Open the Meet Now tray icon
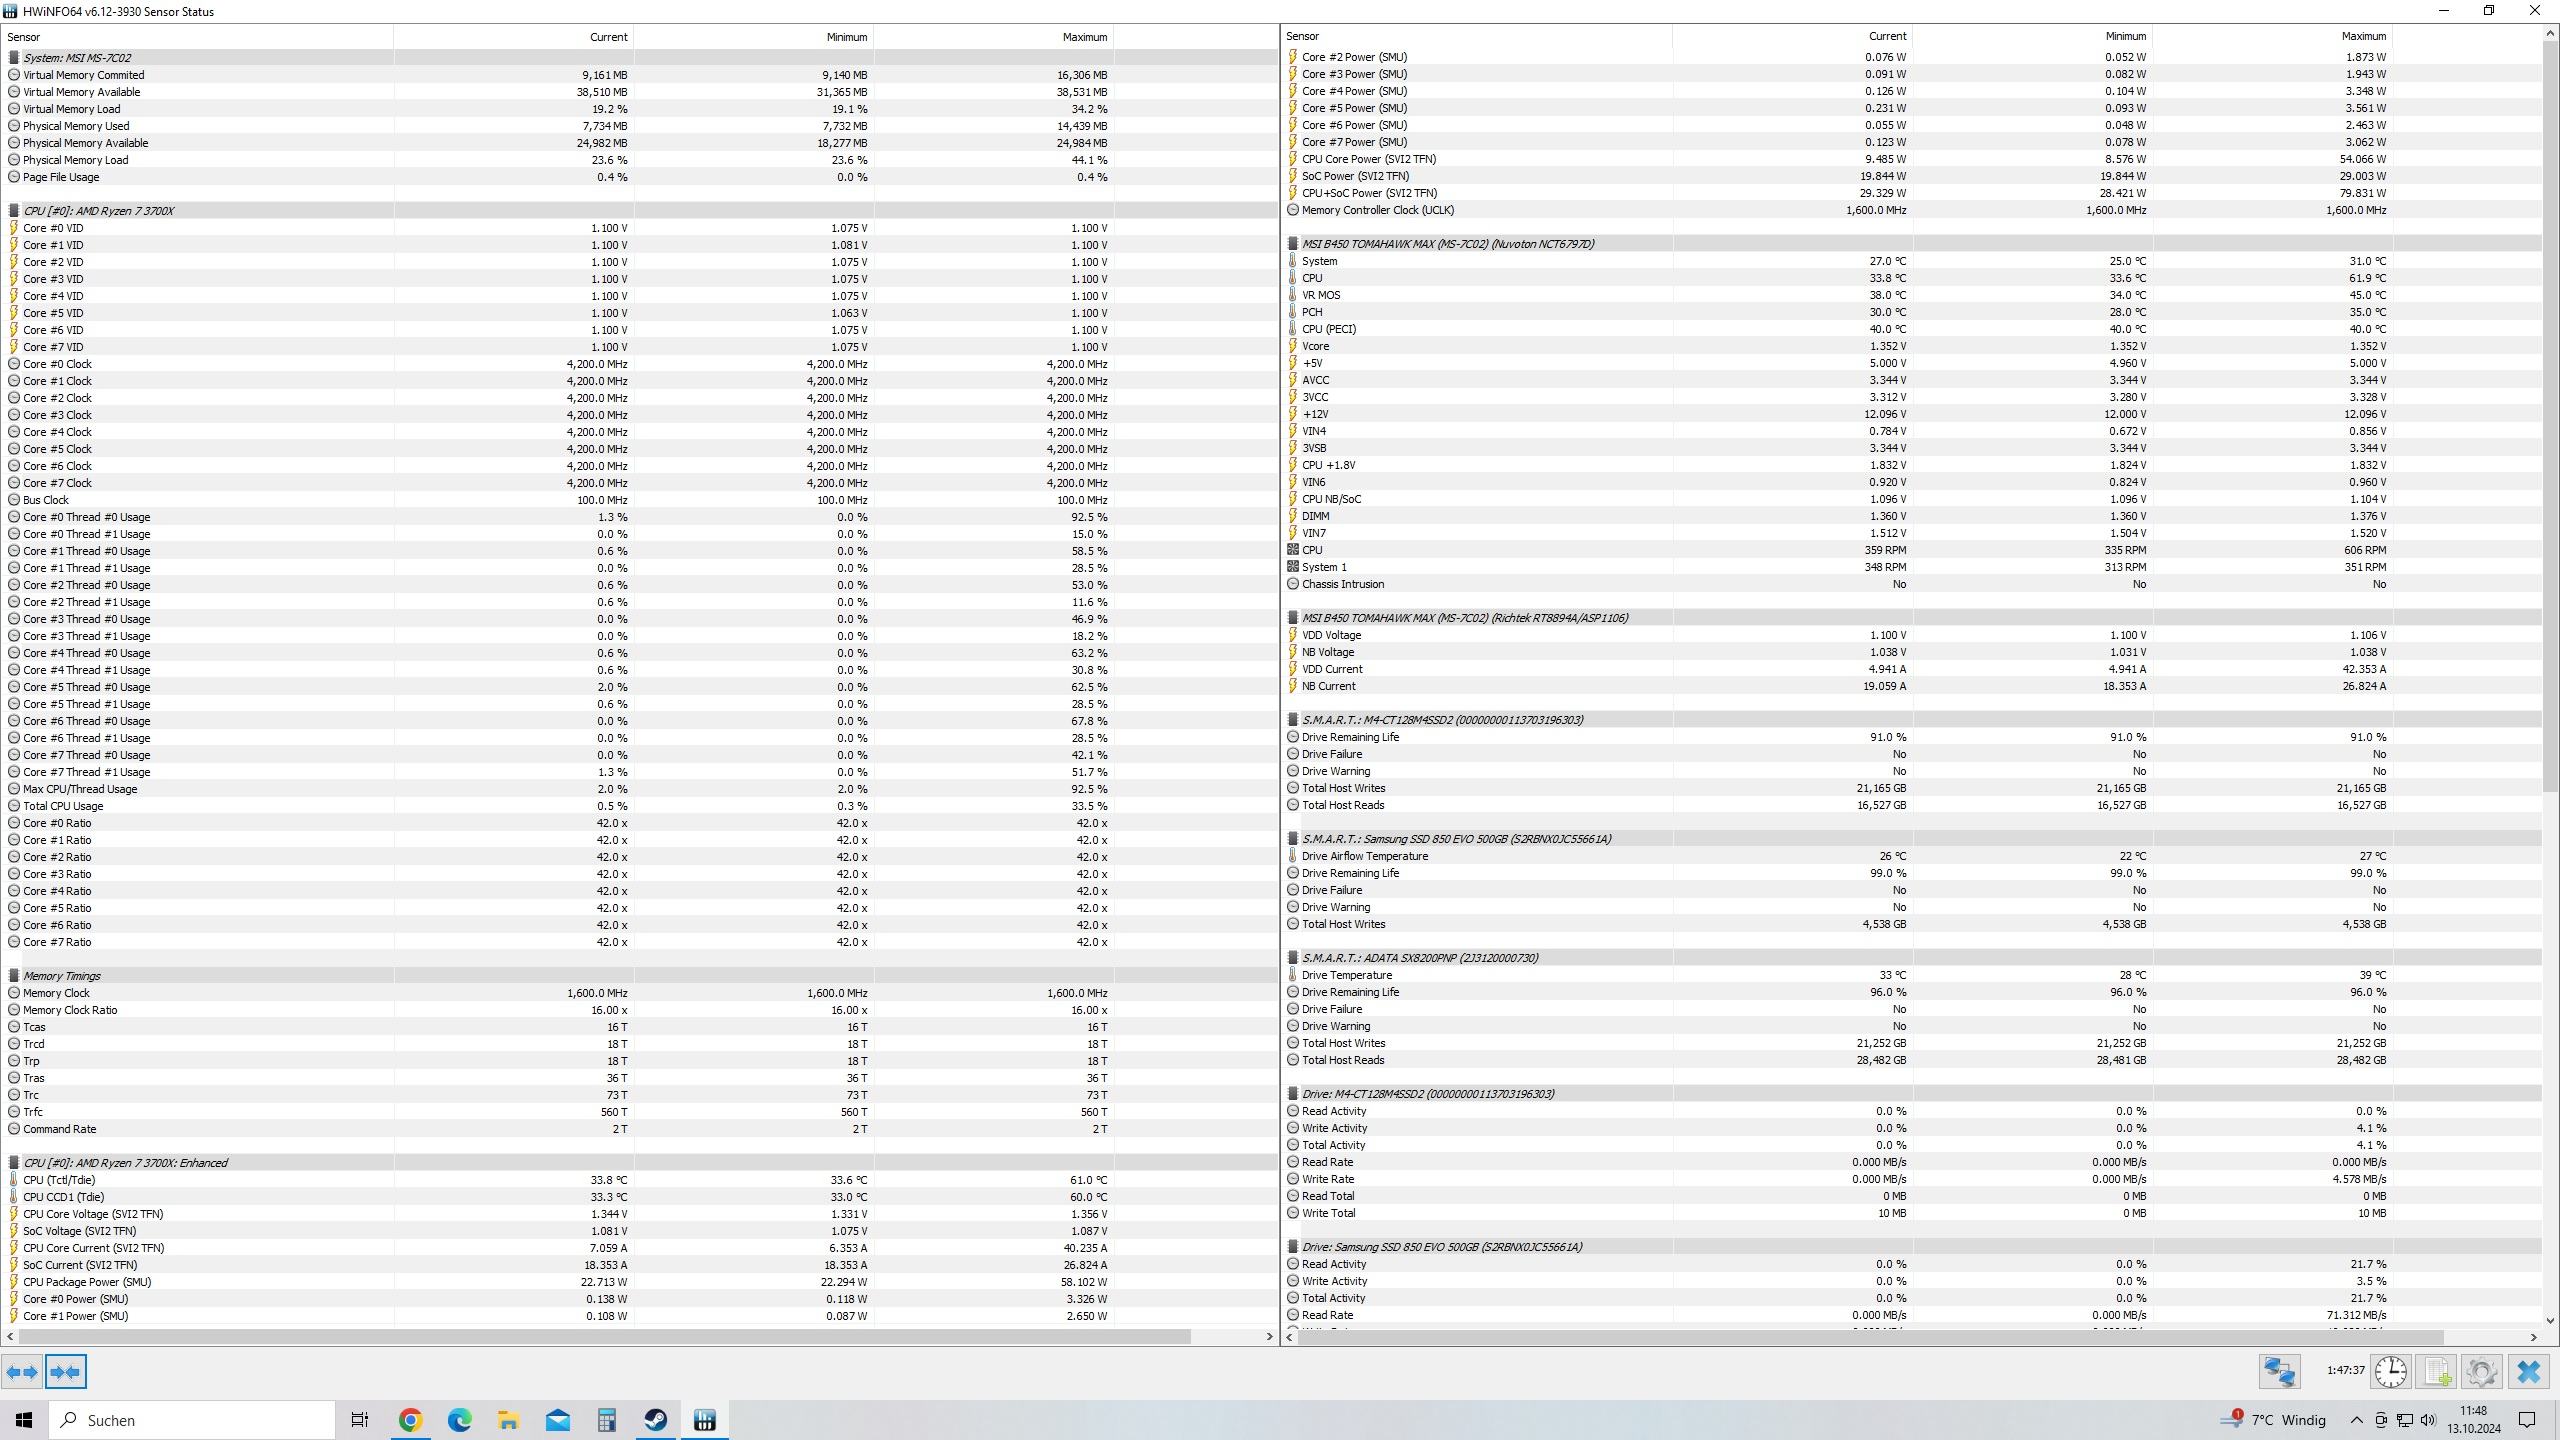The height and width of the screenshot is (1440, 2560). [2381, 1420]
